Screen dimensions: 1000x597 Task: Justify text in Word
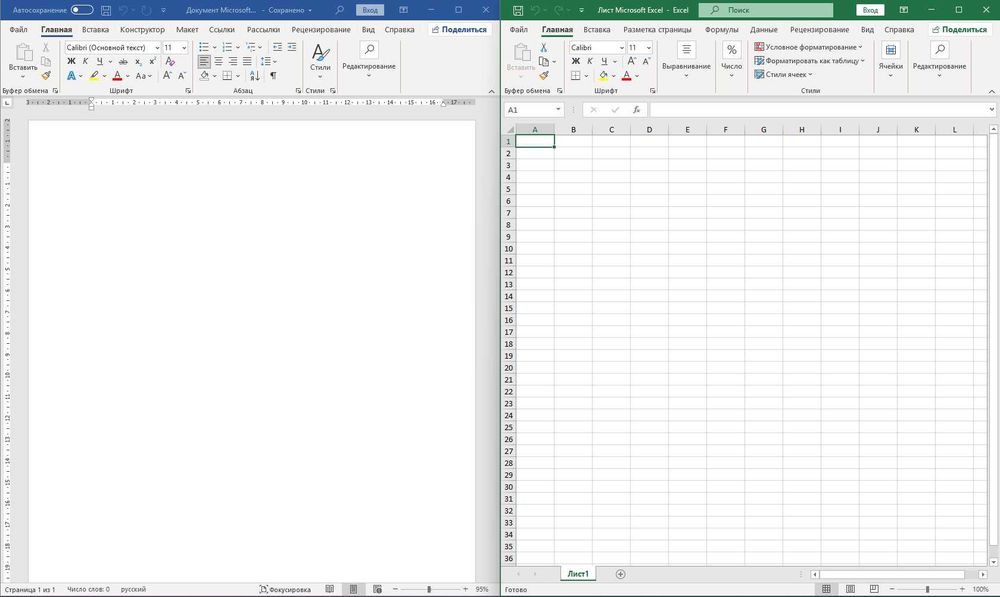[247, 61]
